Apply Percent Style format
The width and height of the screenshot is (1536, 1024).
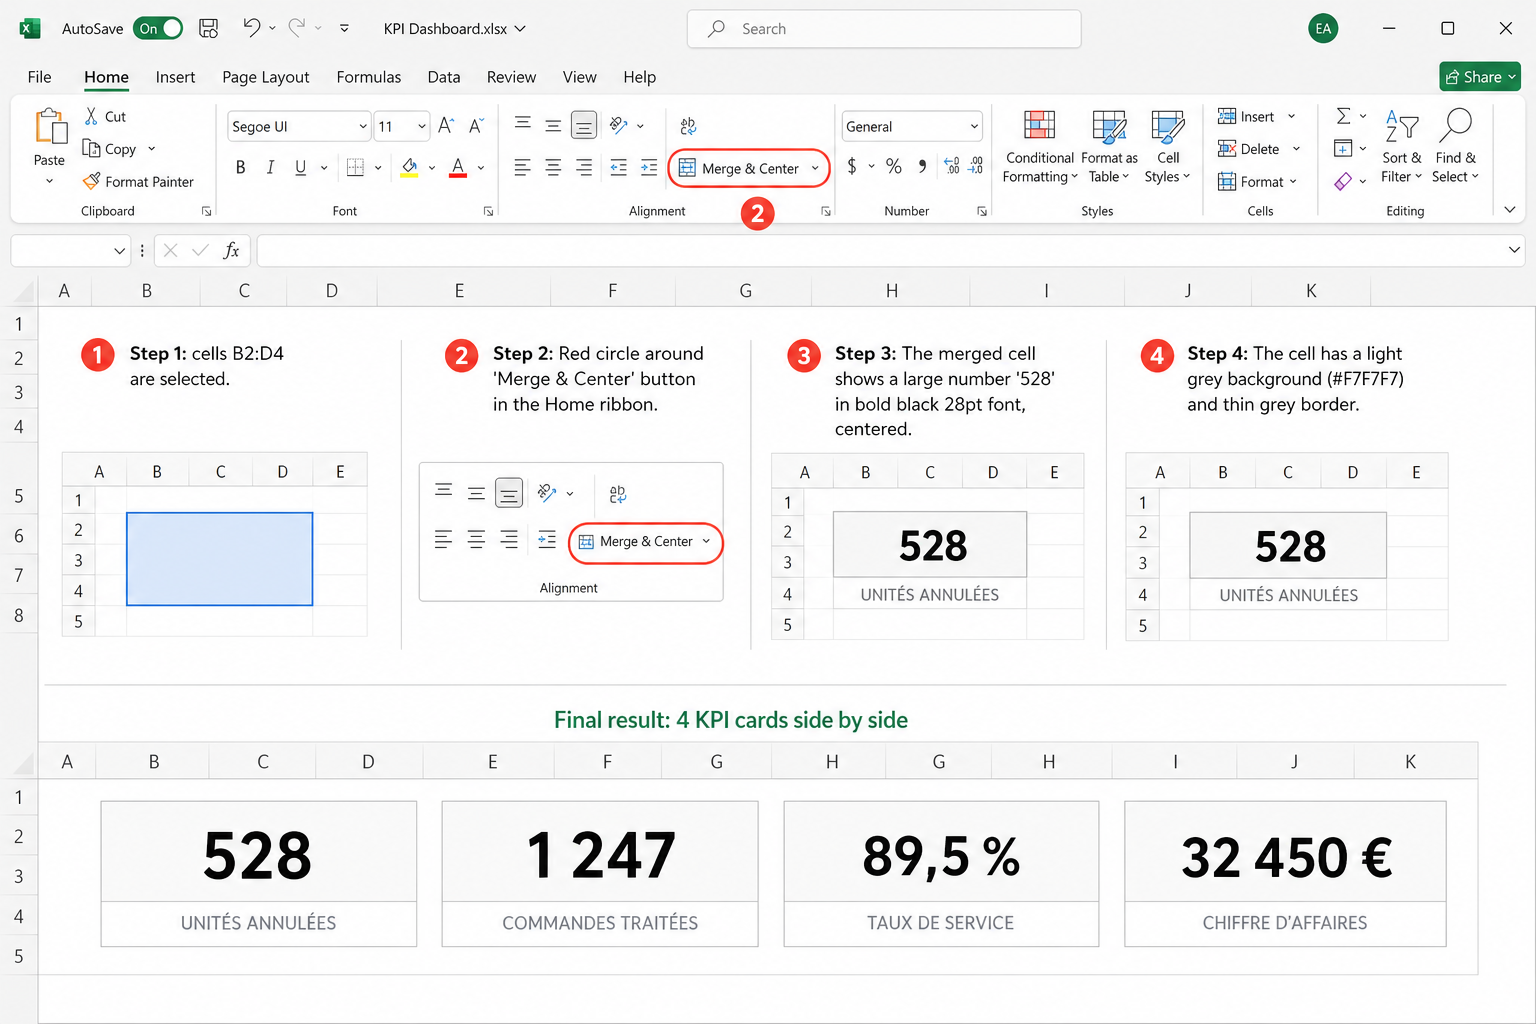(893, 166)
